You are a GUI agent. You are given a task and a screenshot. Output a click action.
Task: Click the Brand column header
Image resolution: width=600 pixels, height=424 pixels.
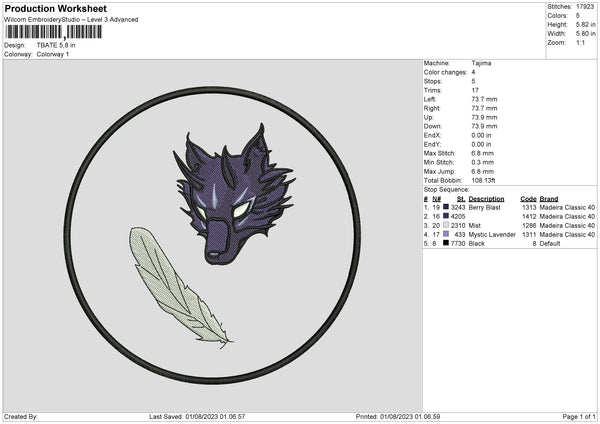pyautogui.click(x=549, y=198)
